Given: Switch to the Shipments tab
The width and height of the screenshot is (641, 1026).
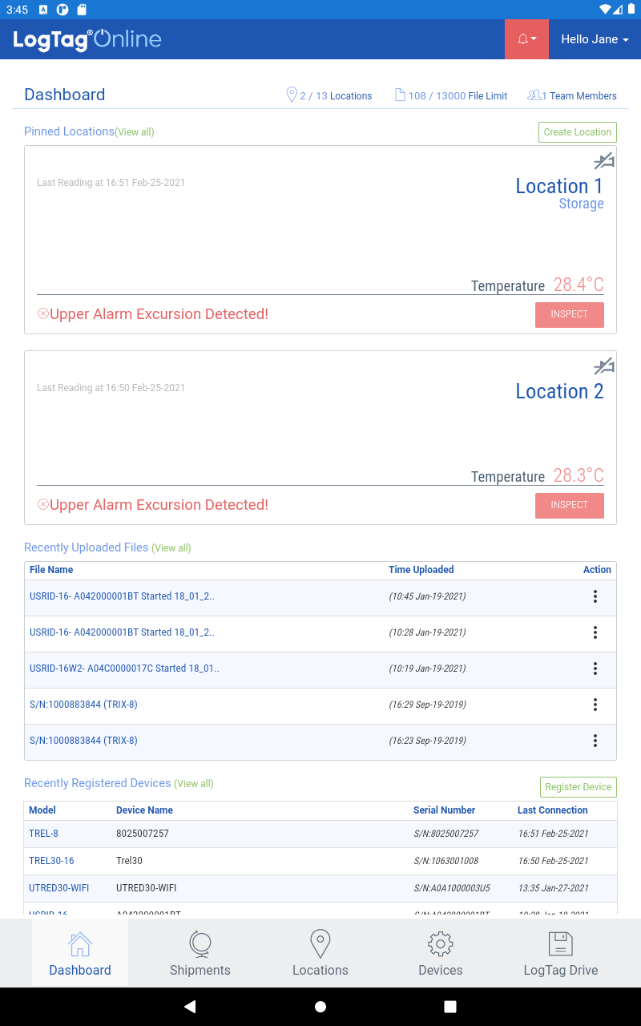Looking at the screenshot, I should [200, 953].
